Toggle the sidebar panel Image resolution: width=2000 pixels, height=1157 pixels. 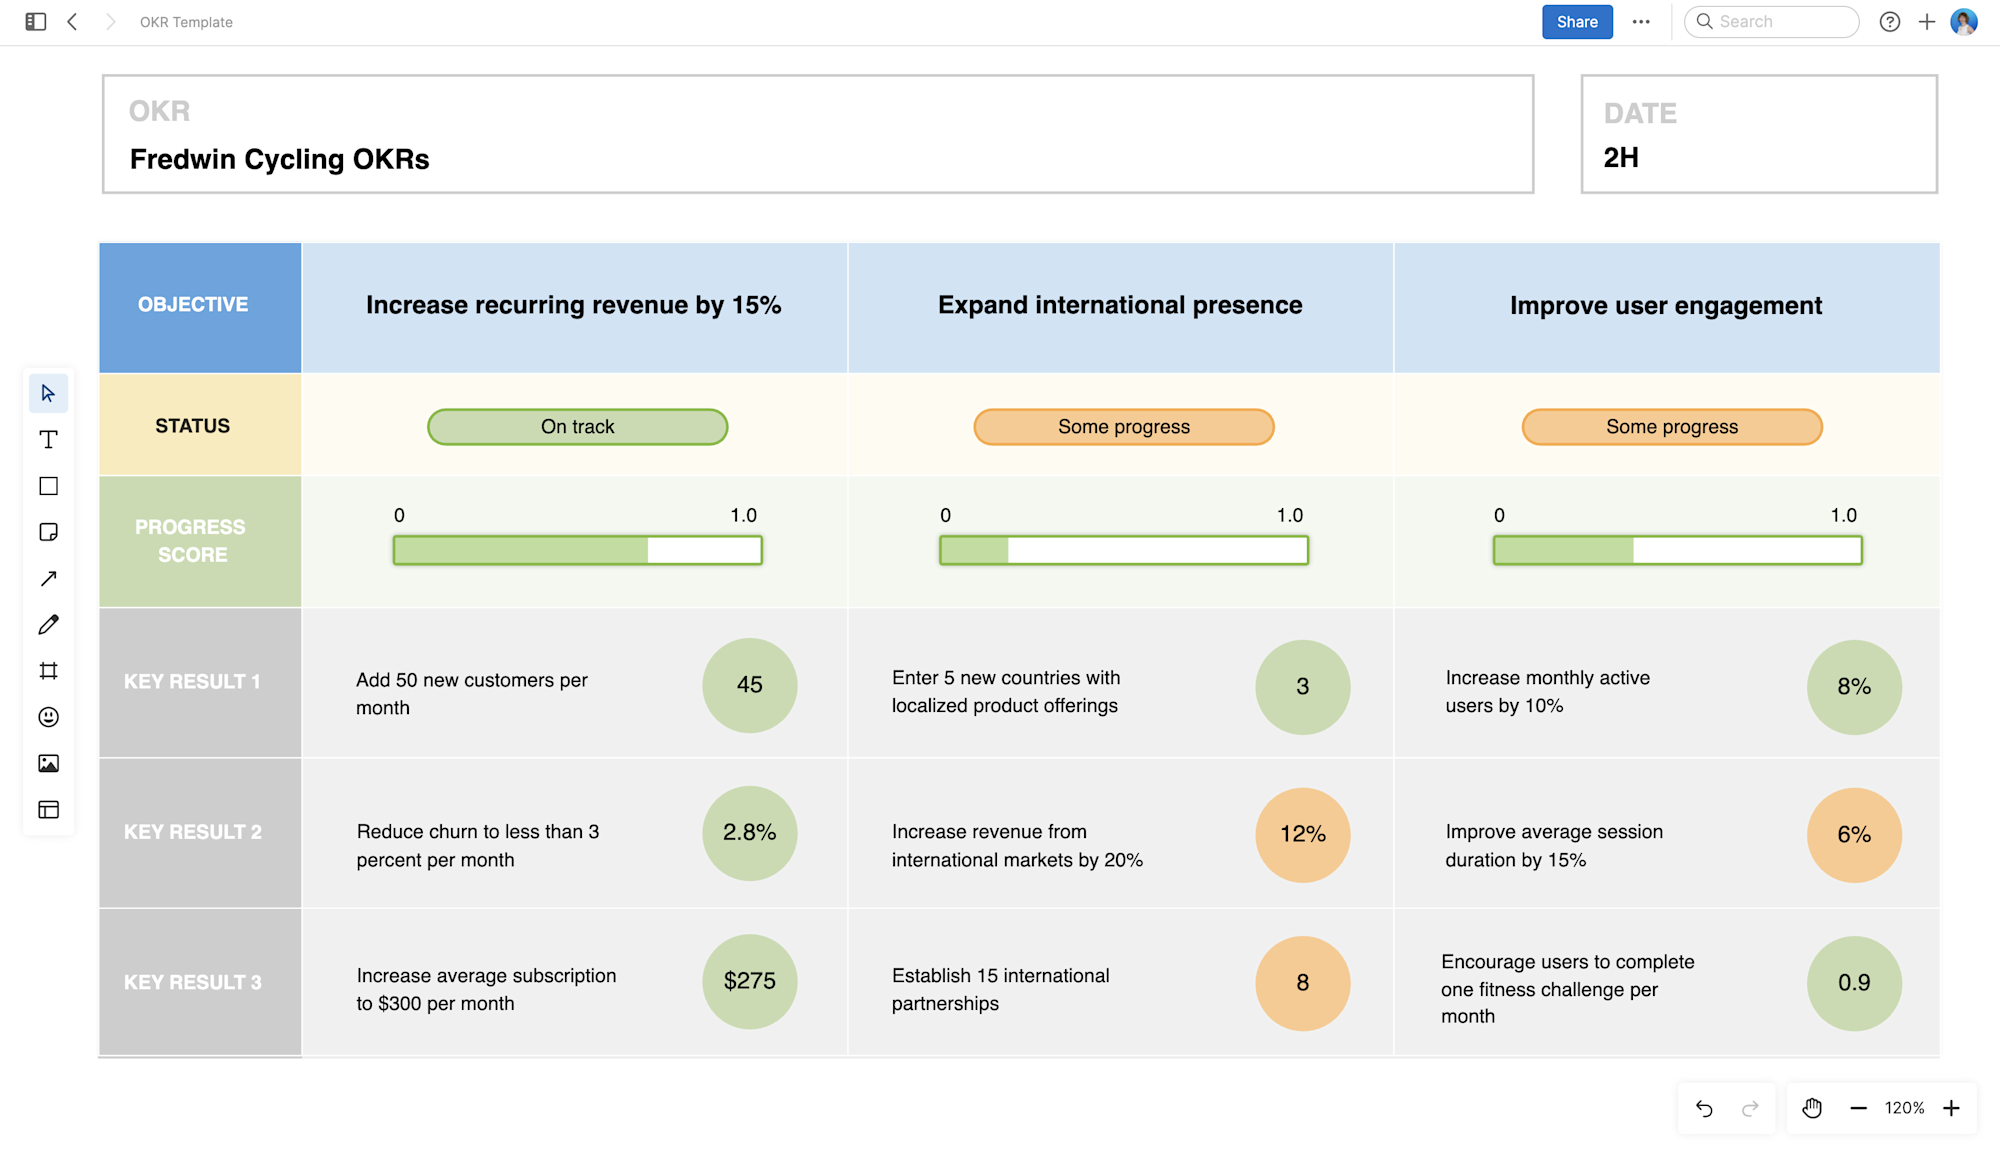tap(36, 22)
